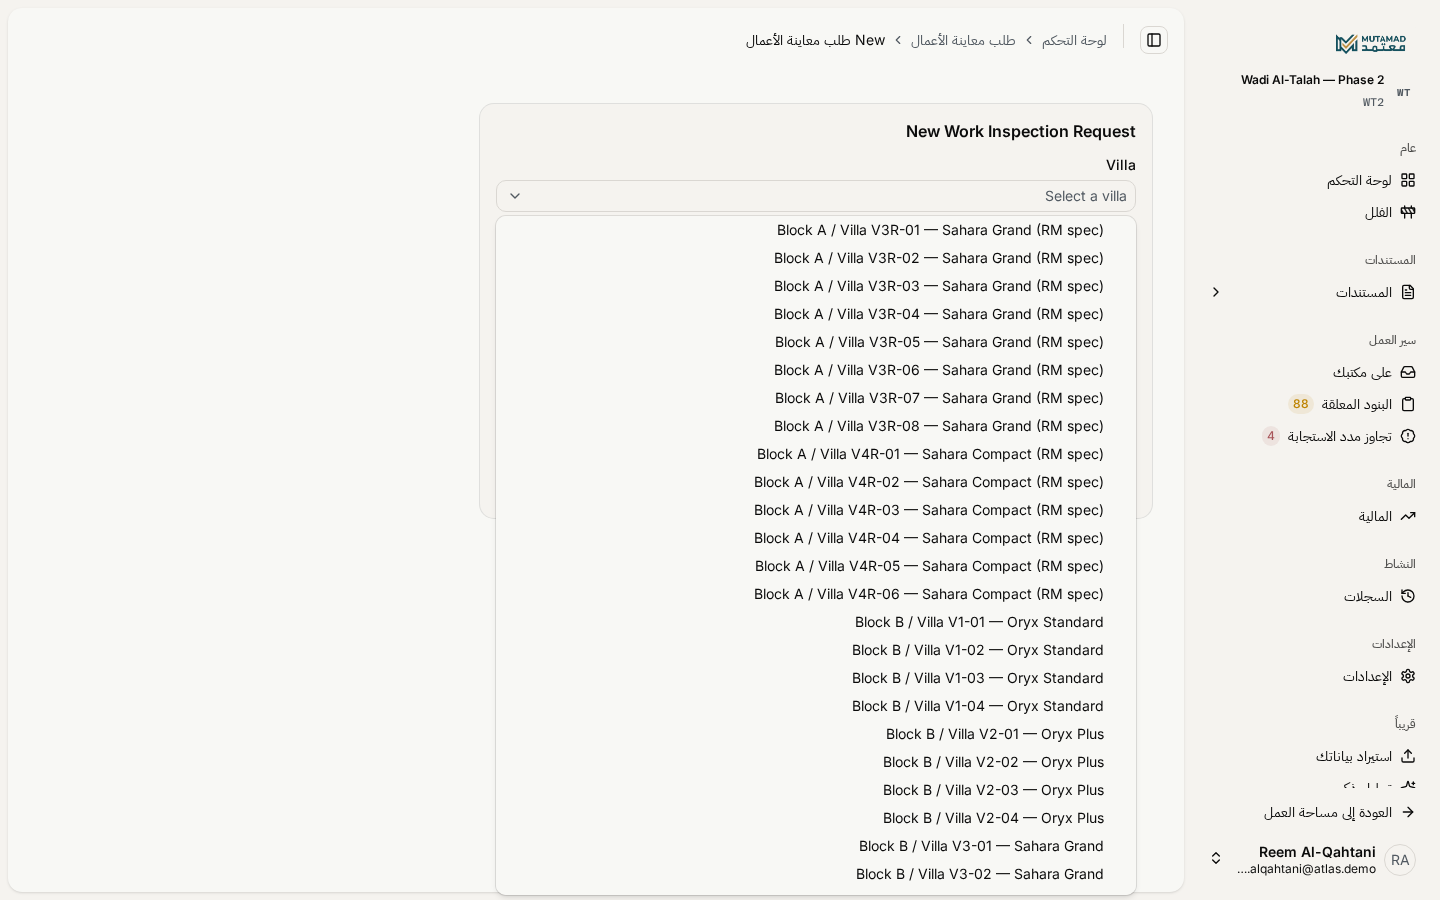Click the arrow icon for العودة إلى مساحة العمل
Image resolution: width=1440 pixels, height=900 pixels.
(x=1408, y=812)
